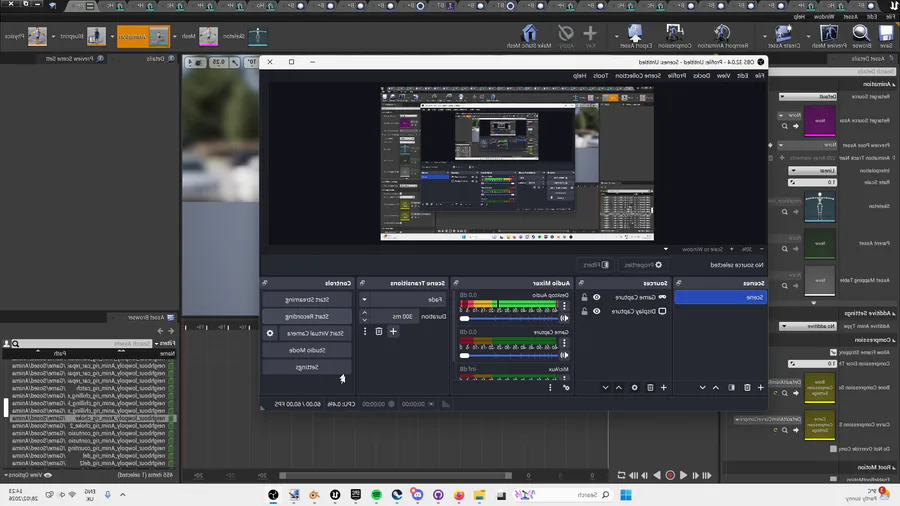Move scene down in Scenes dock

(702, 388)
